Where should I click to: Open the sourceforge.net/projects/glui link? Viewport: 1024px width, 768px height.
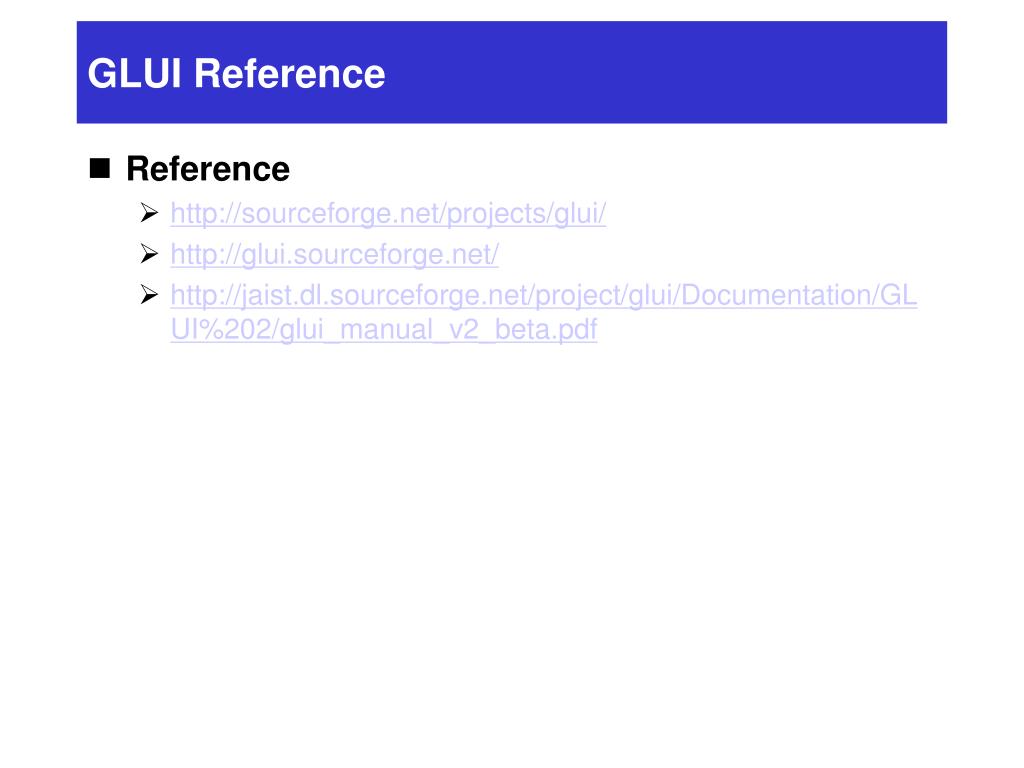(x=388, y=214)
